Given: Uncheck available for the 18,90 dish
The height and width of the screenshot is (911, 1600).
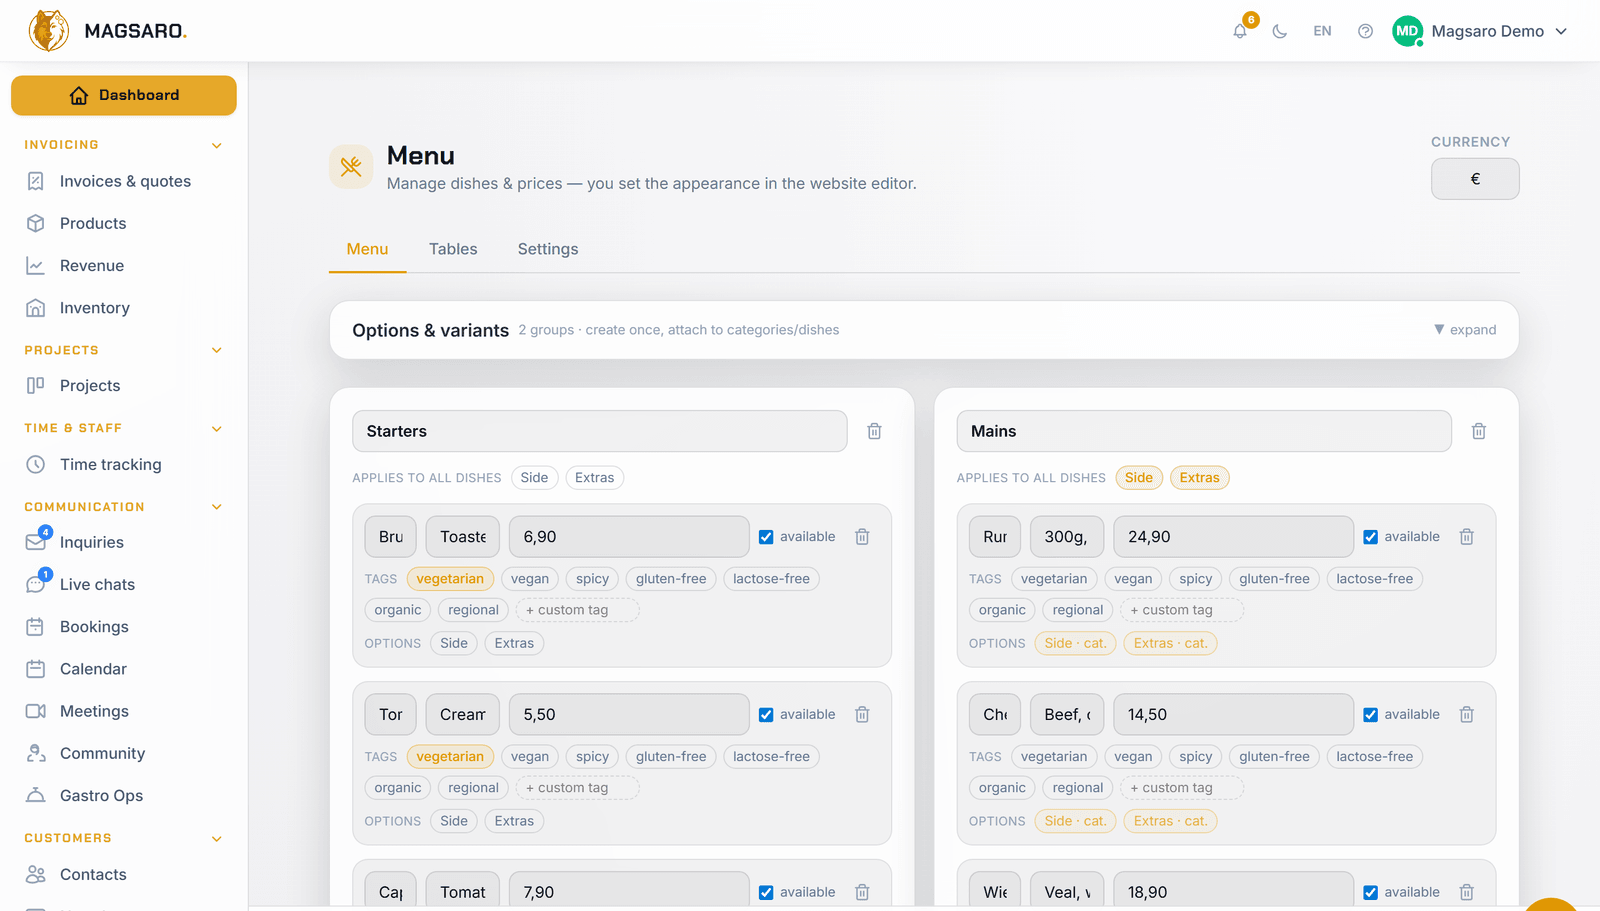Looking at the screenshot, I should click(x=1371, y=892).
